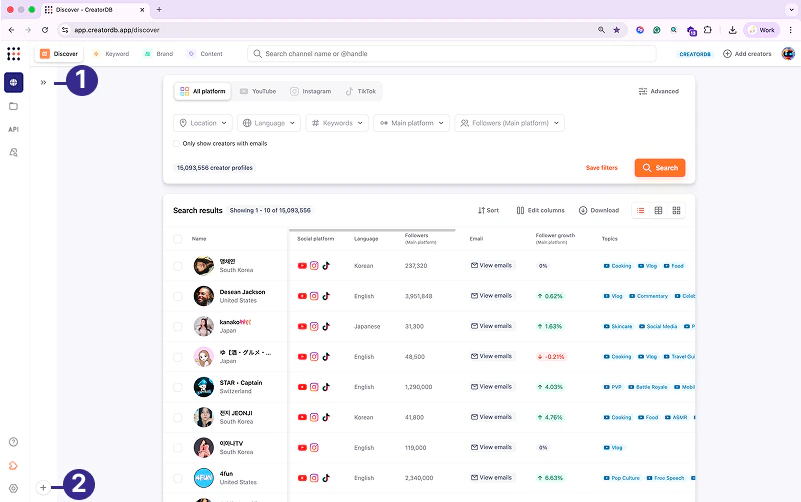Select the YouTube platform tab
The height and width of the screenshot is (502, 801).
[258, 91]
